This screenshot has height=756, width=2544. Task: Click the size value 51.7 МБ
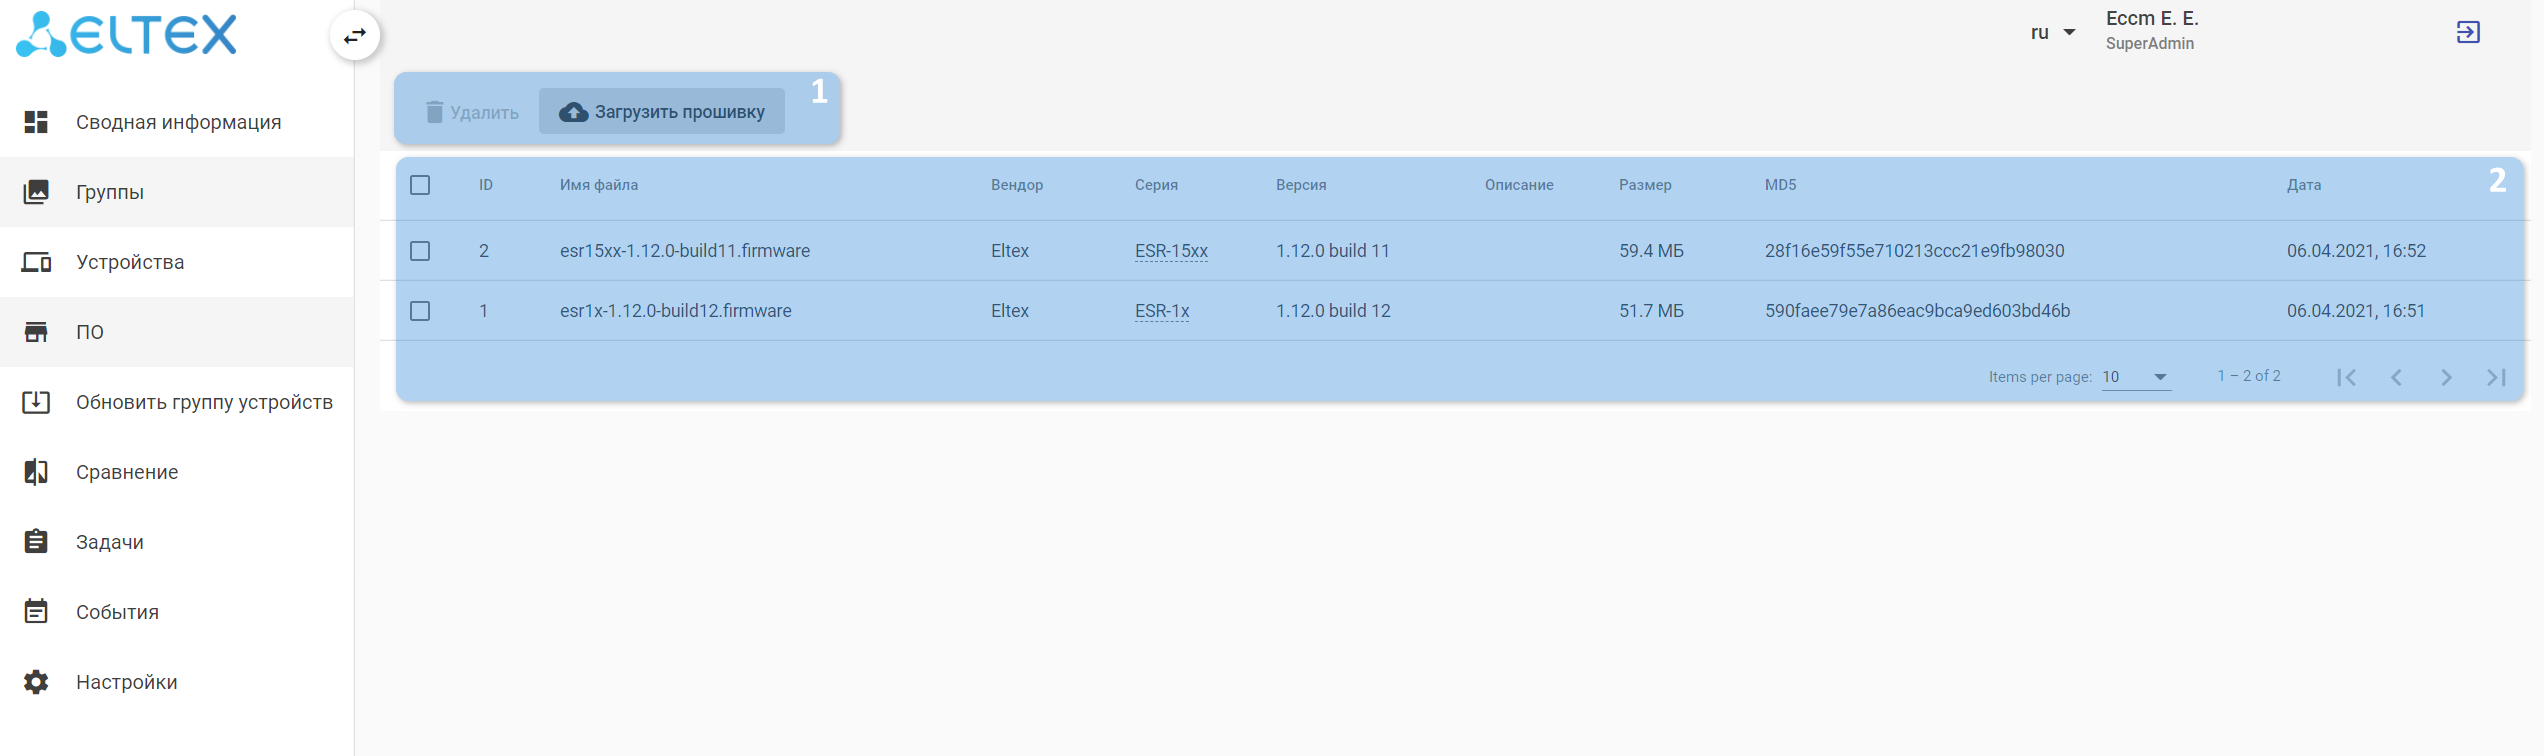pyautogui.click(x=1651, y=311)
